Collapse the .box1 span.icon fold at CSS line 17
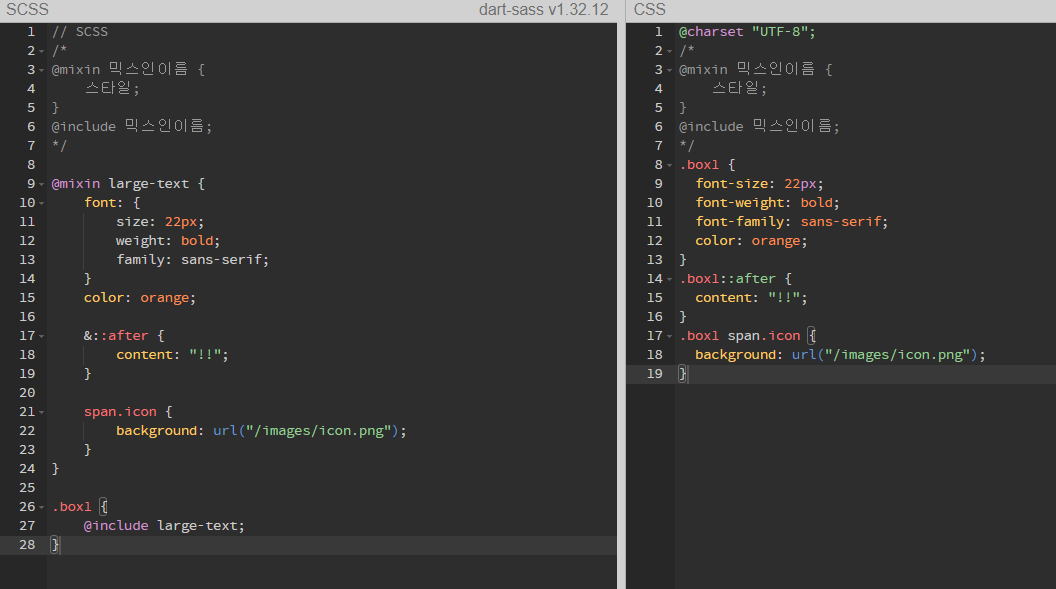The image size is (1056, 589). coord(669,336)
